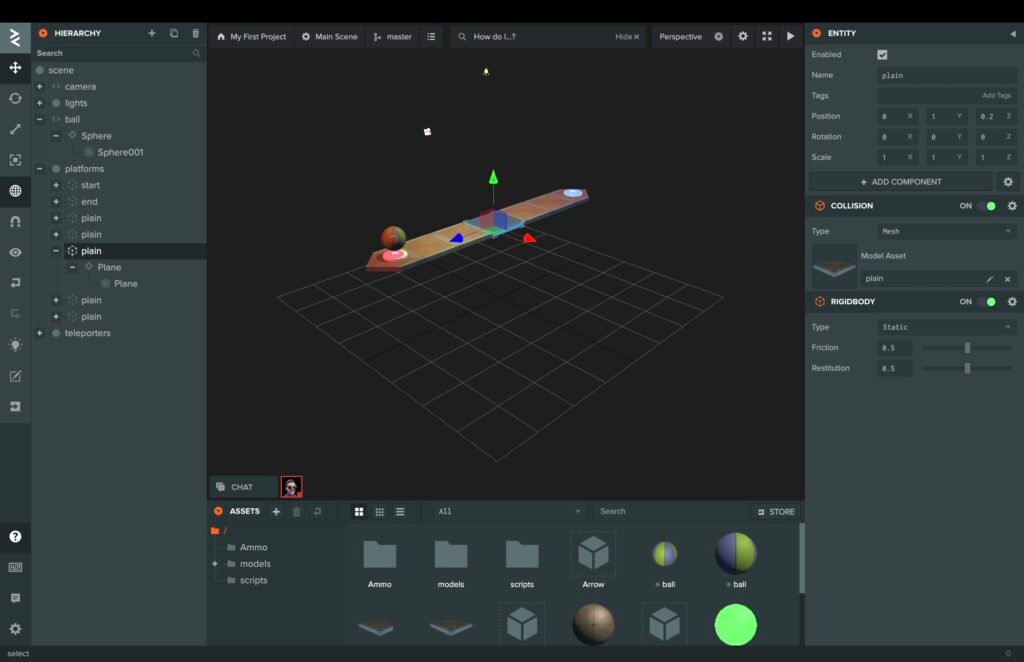Select the Translate gizmo tool
This screenshot has height=662, width=1024.
[x=15, y=68]
